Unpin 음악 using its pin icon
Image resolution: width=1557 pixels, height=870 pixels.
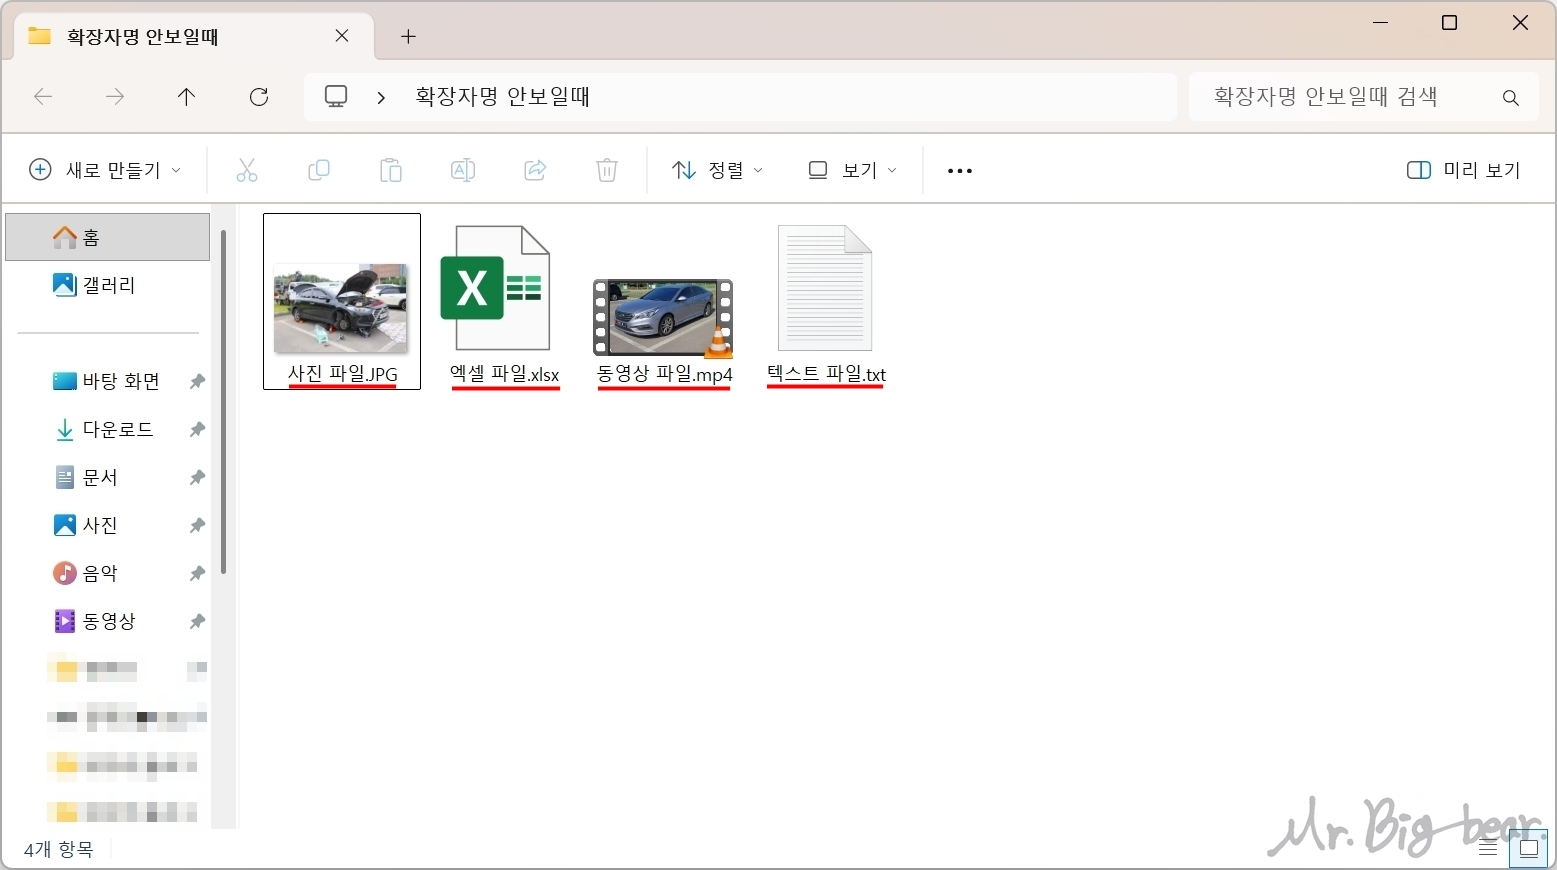197,573
